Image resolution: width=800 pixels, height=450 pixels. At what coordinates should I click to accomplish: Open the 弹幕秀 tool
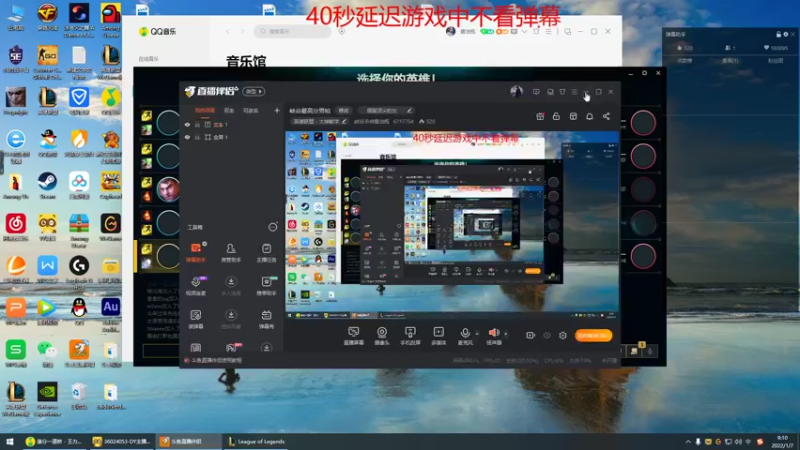tap(266, 319)
